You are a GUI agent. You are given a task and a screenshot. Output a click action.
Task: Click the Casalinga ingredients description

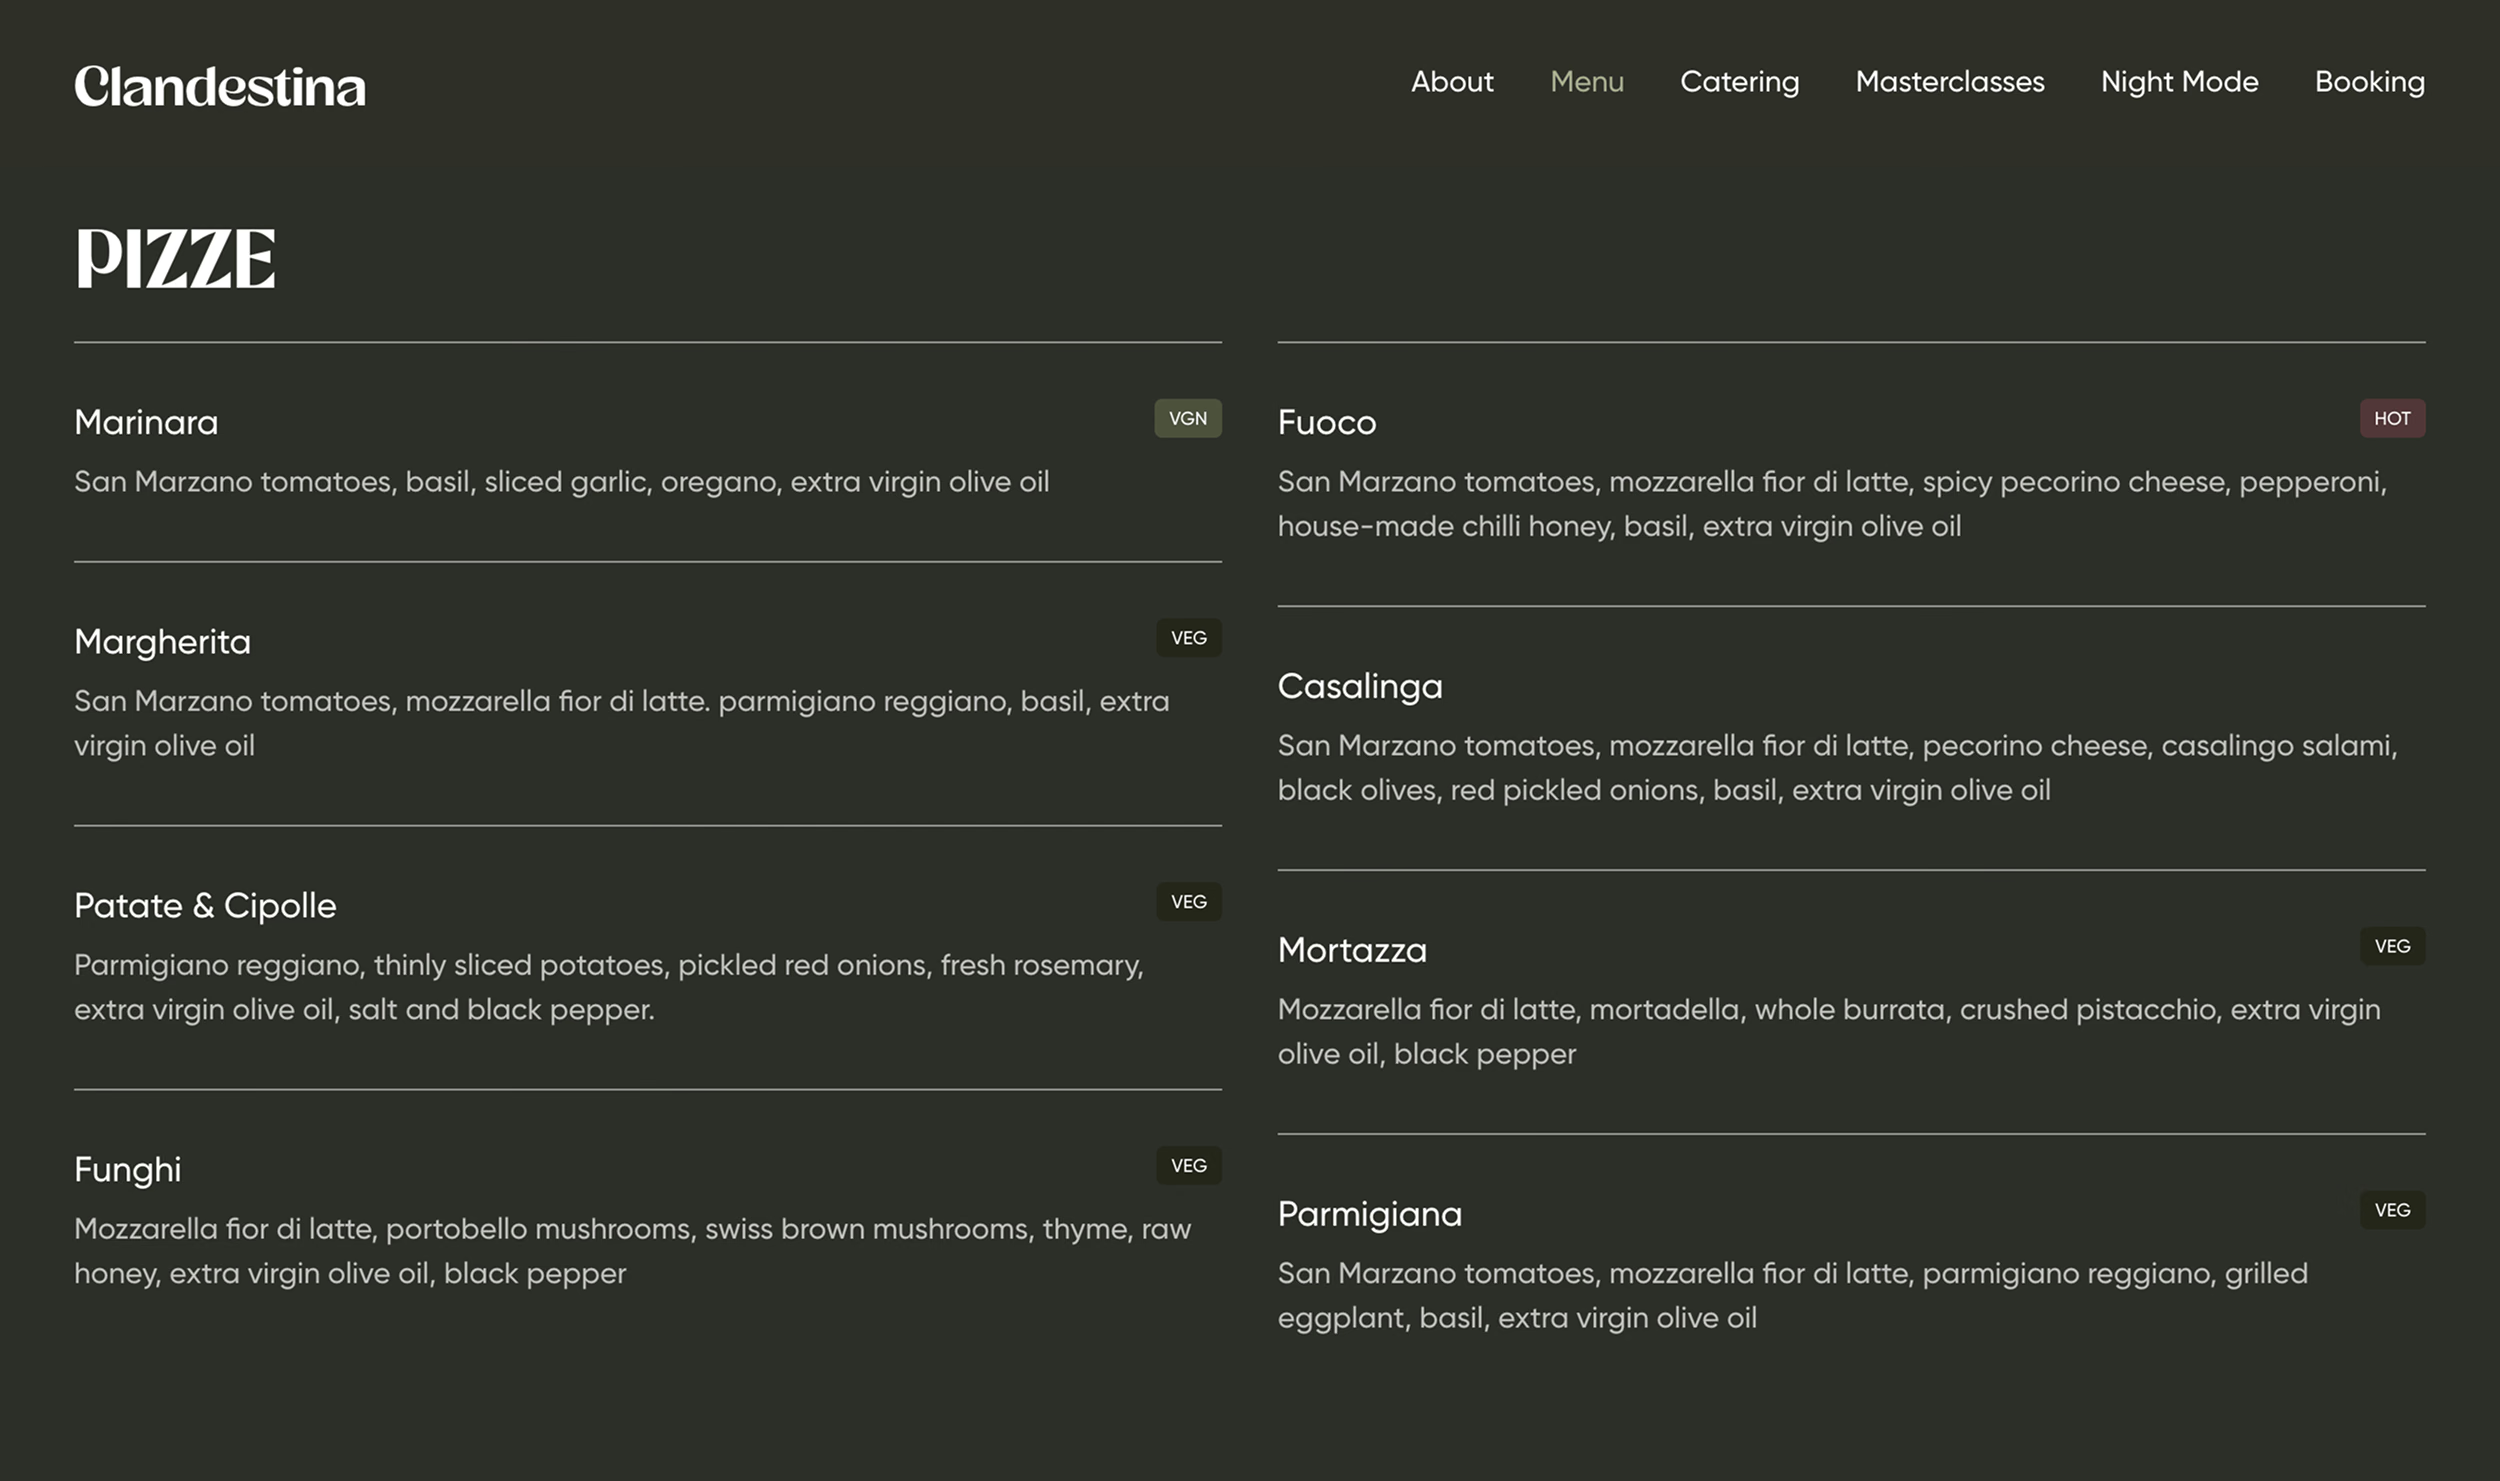click(1837, 768)
